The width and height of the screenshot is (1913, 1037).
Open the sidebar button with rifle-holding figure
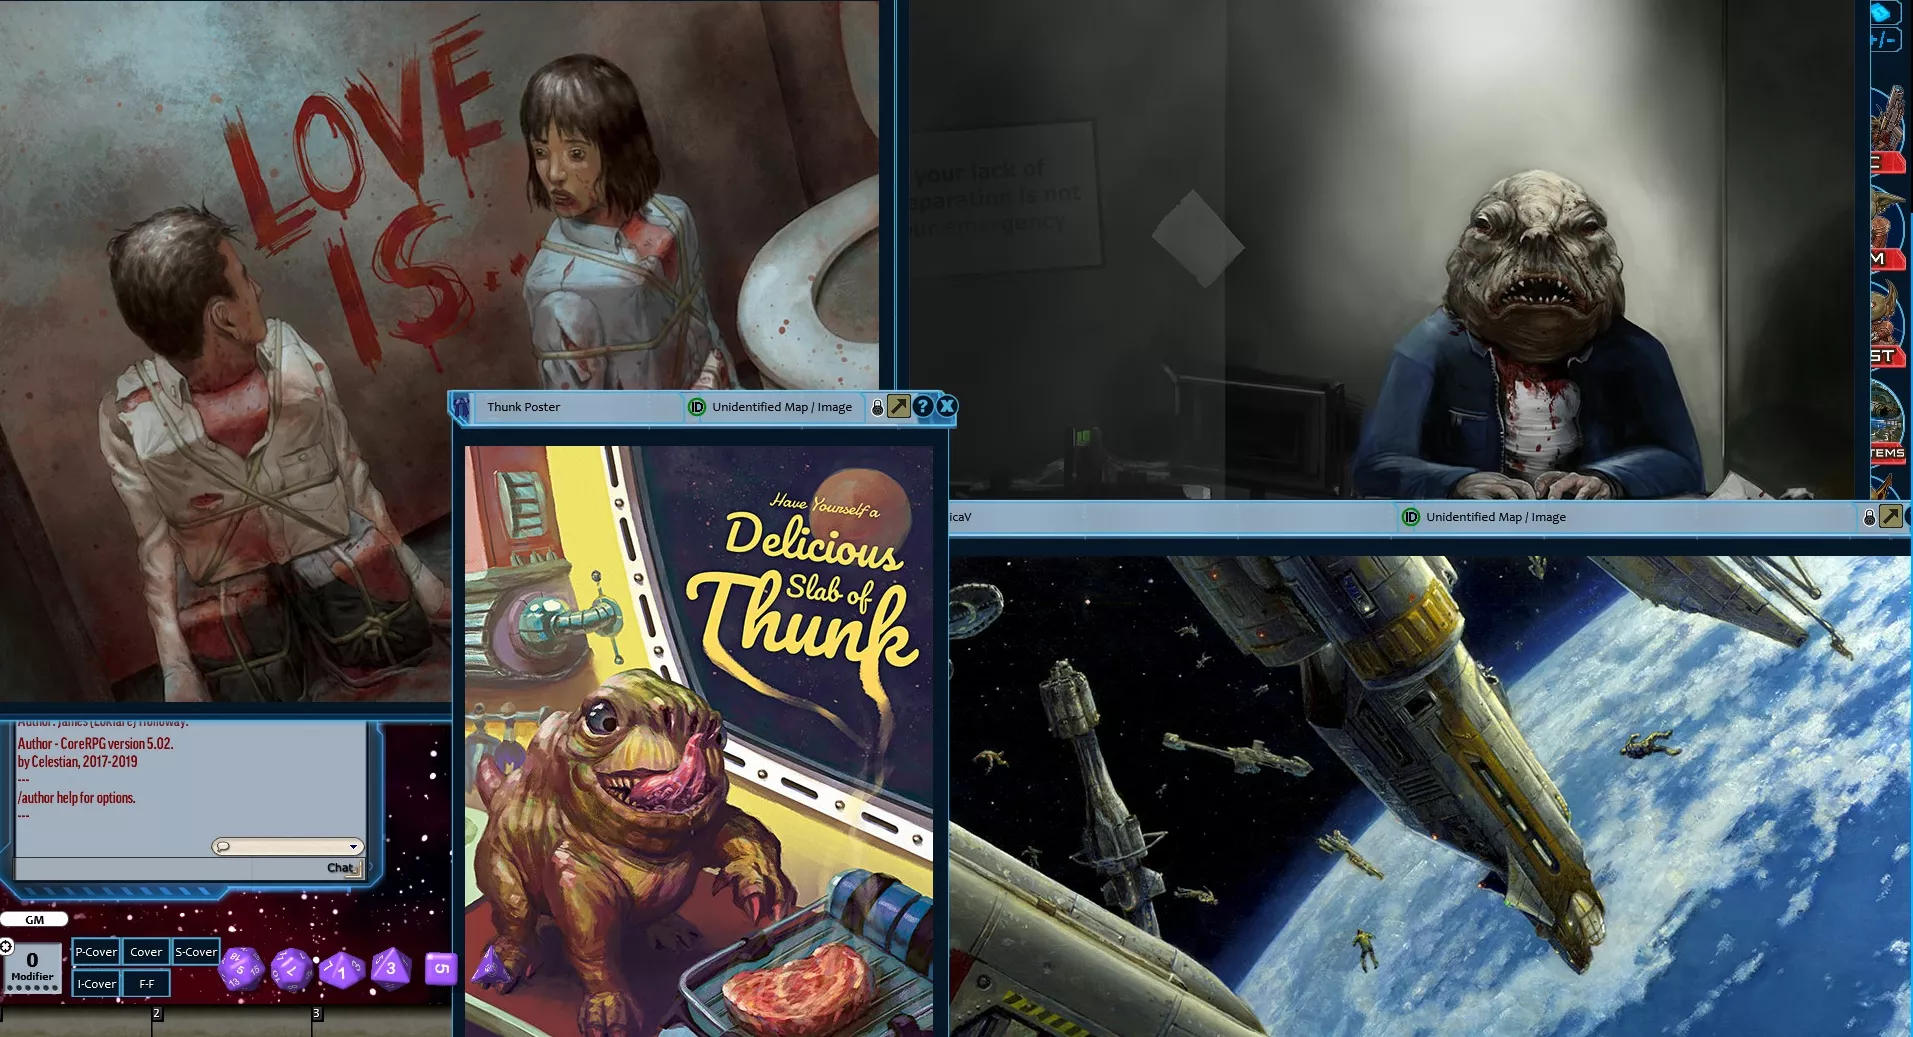(x=1888, y=130)
